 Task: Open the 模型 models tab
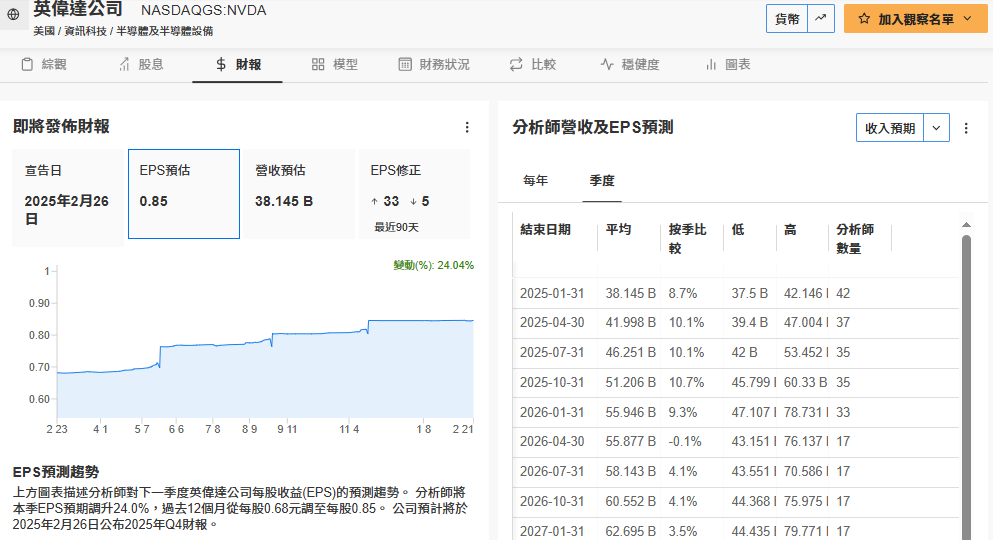(334, 64)
